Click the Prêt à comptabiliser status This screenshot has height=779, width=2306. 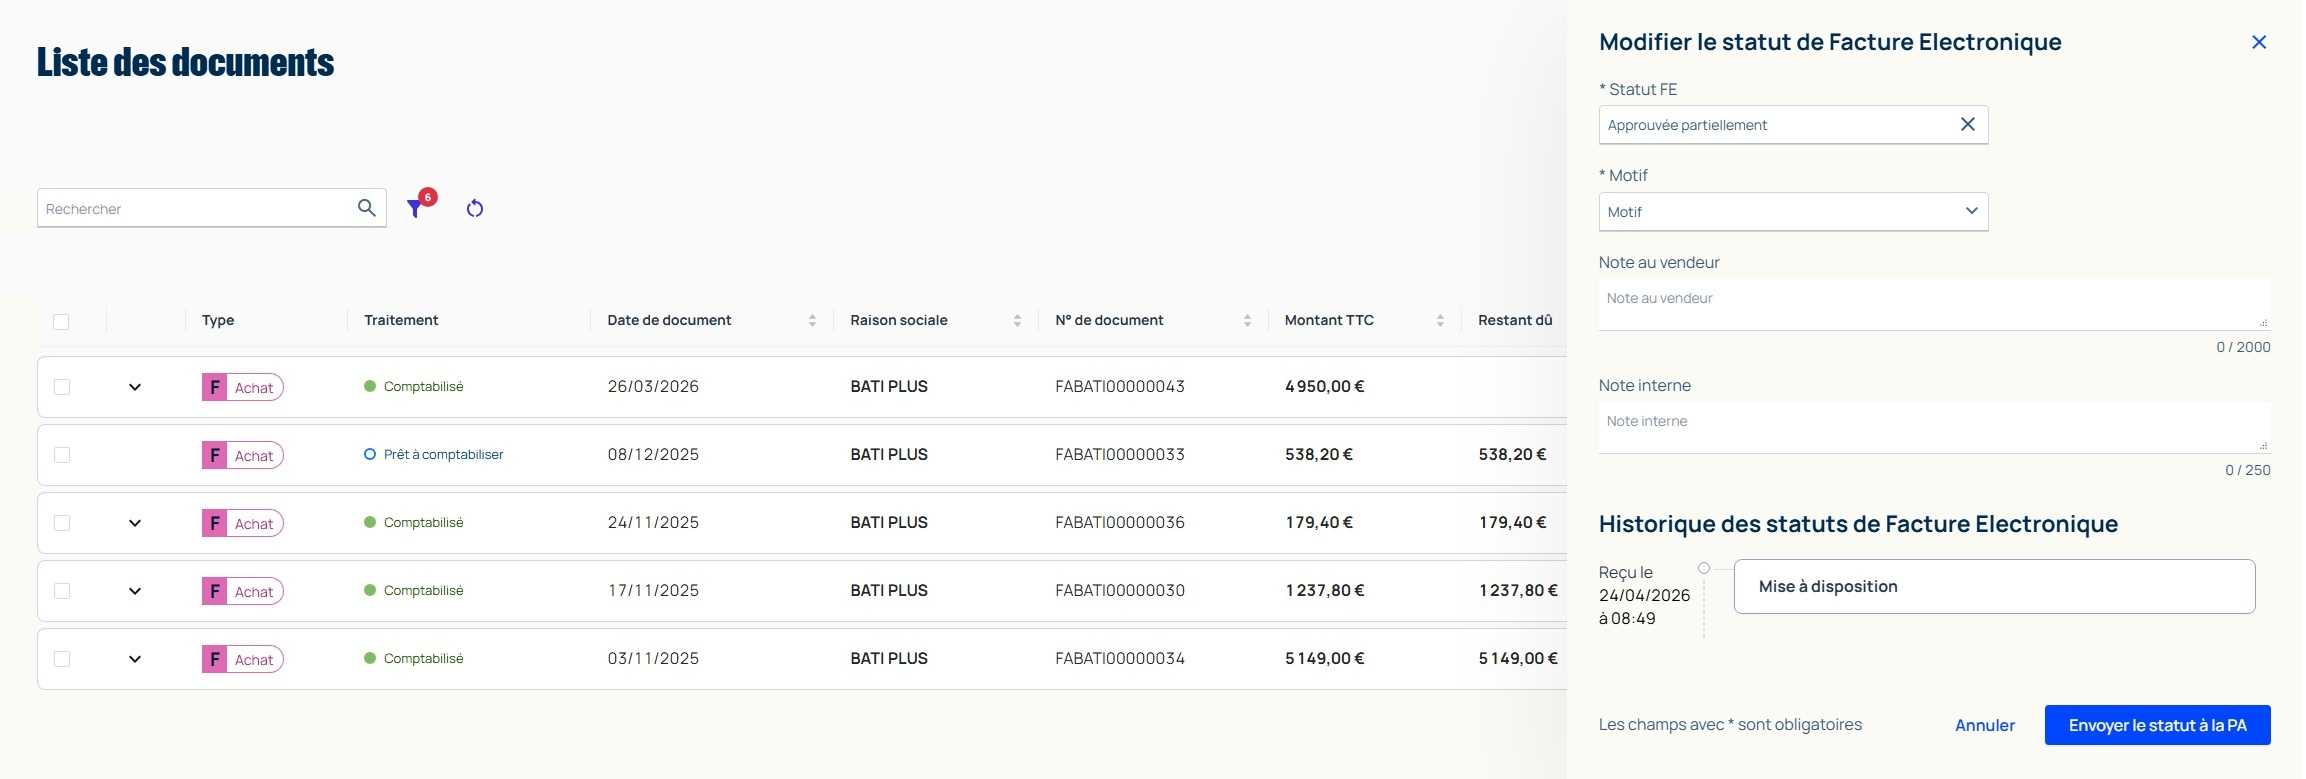[434, 454]
